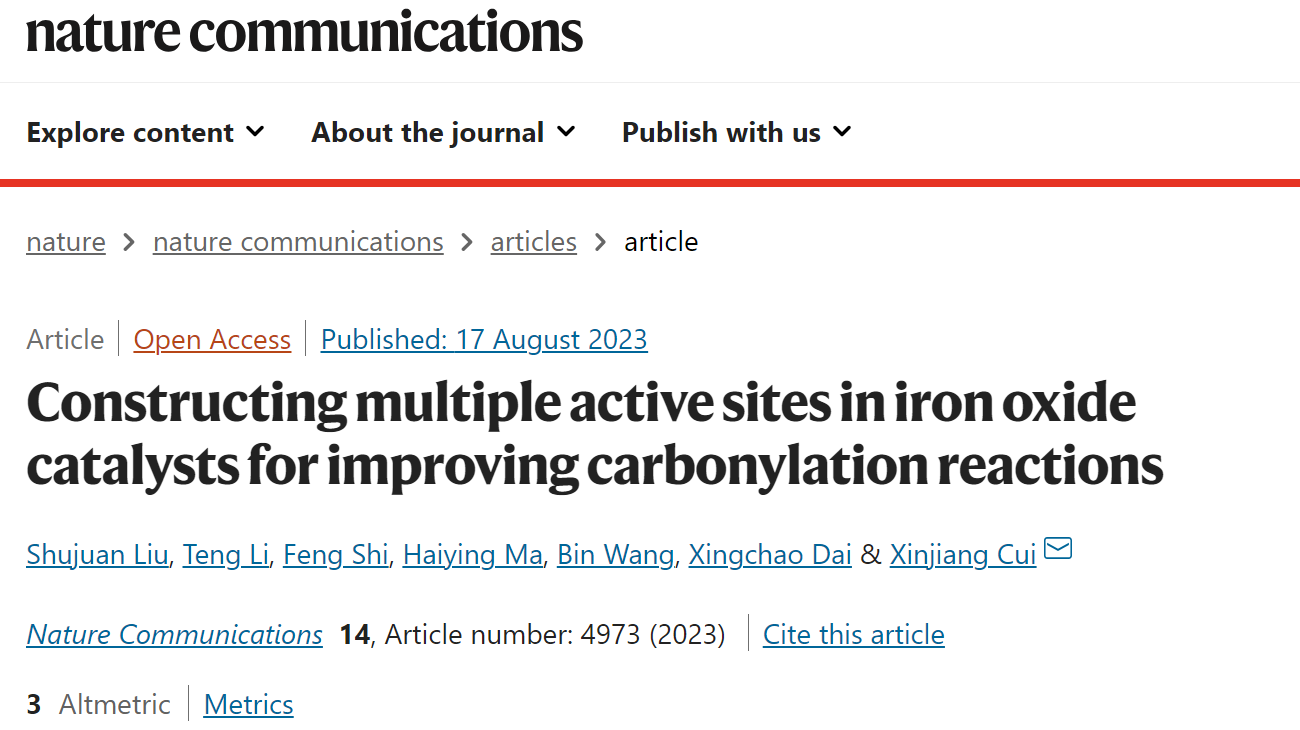
Task: Expand the Explore content dropdown
Action: [x=146, y=132]
